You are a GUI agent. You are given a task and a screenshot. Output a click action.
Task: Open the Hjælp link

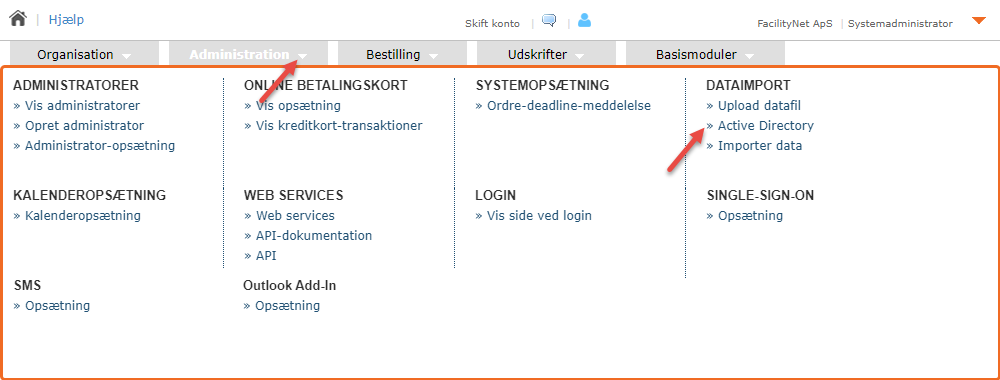click(x=66, y=20)
